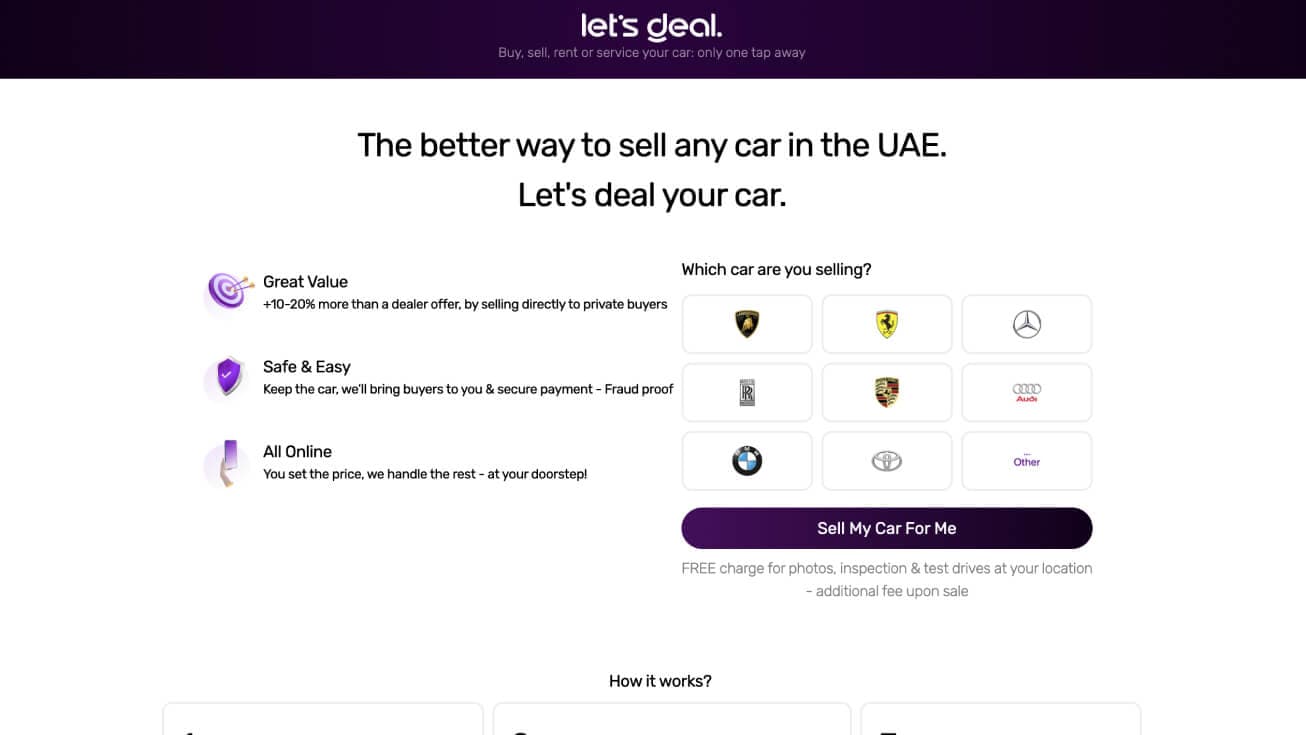Click the let's deal header logo
Screen dimensions: 1306x735
click(x=652, y=26)
